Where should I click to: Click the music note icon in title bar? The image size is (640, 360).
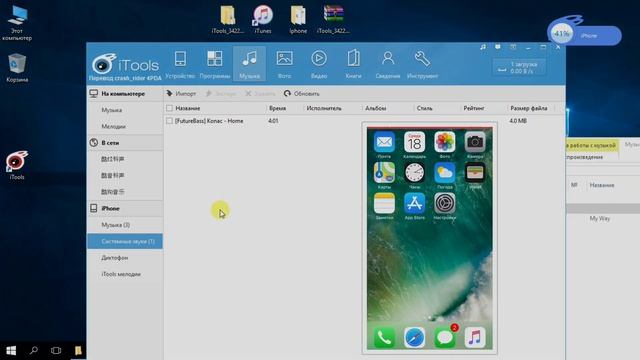point(483,47)
